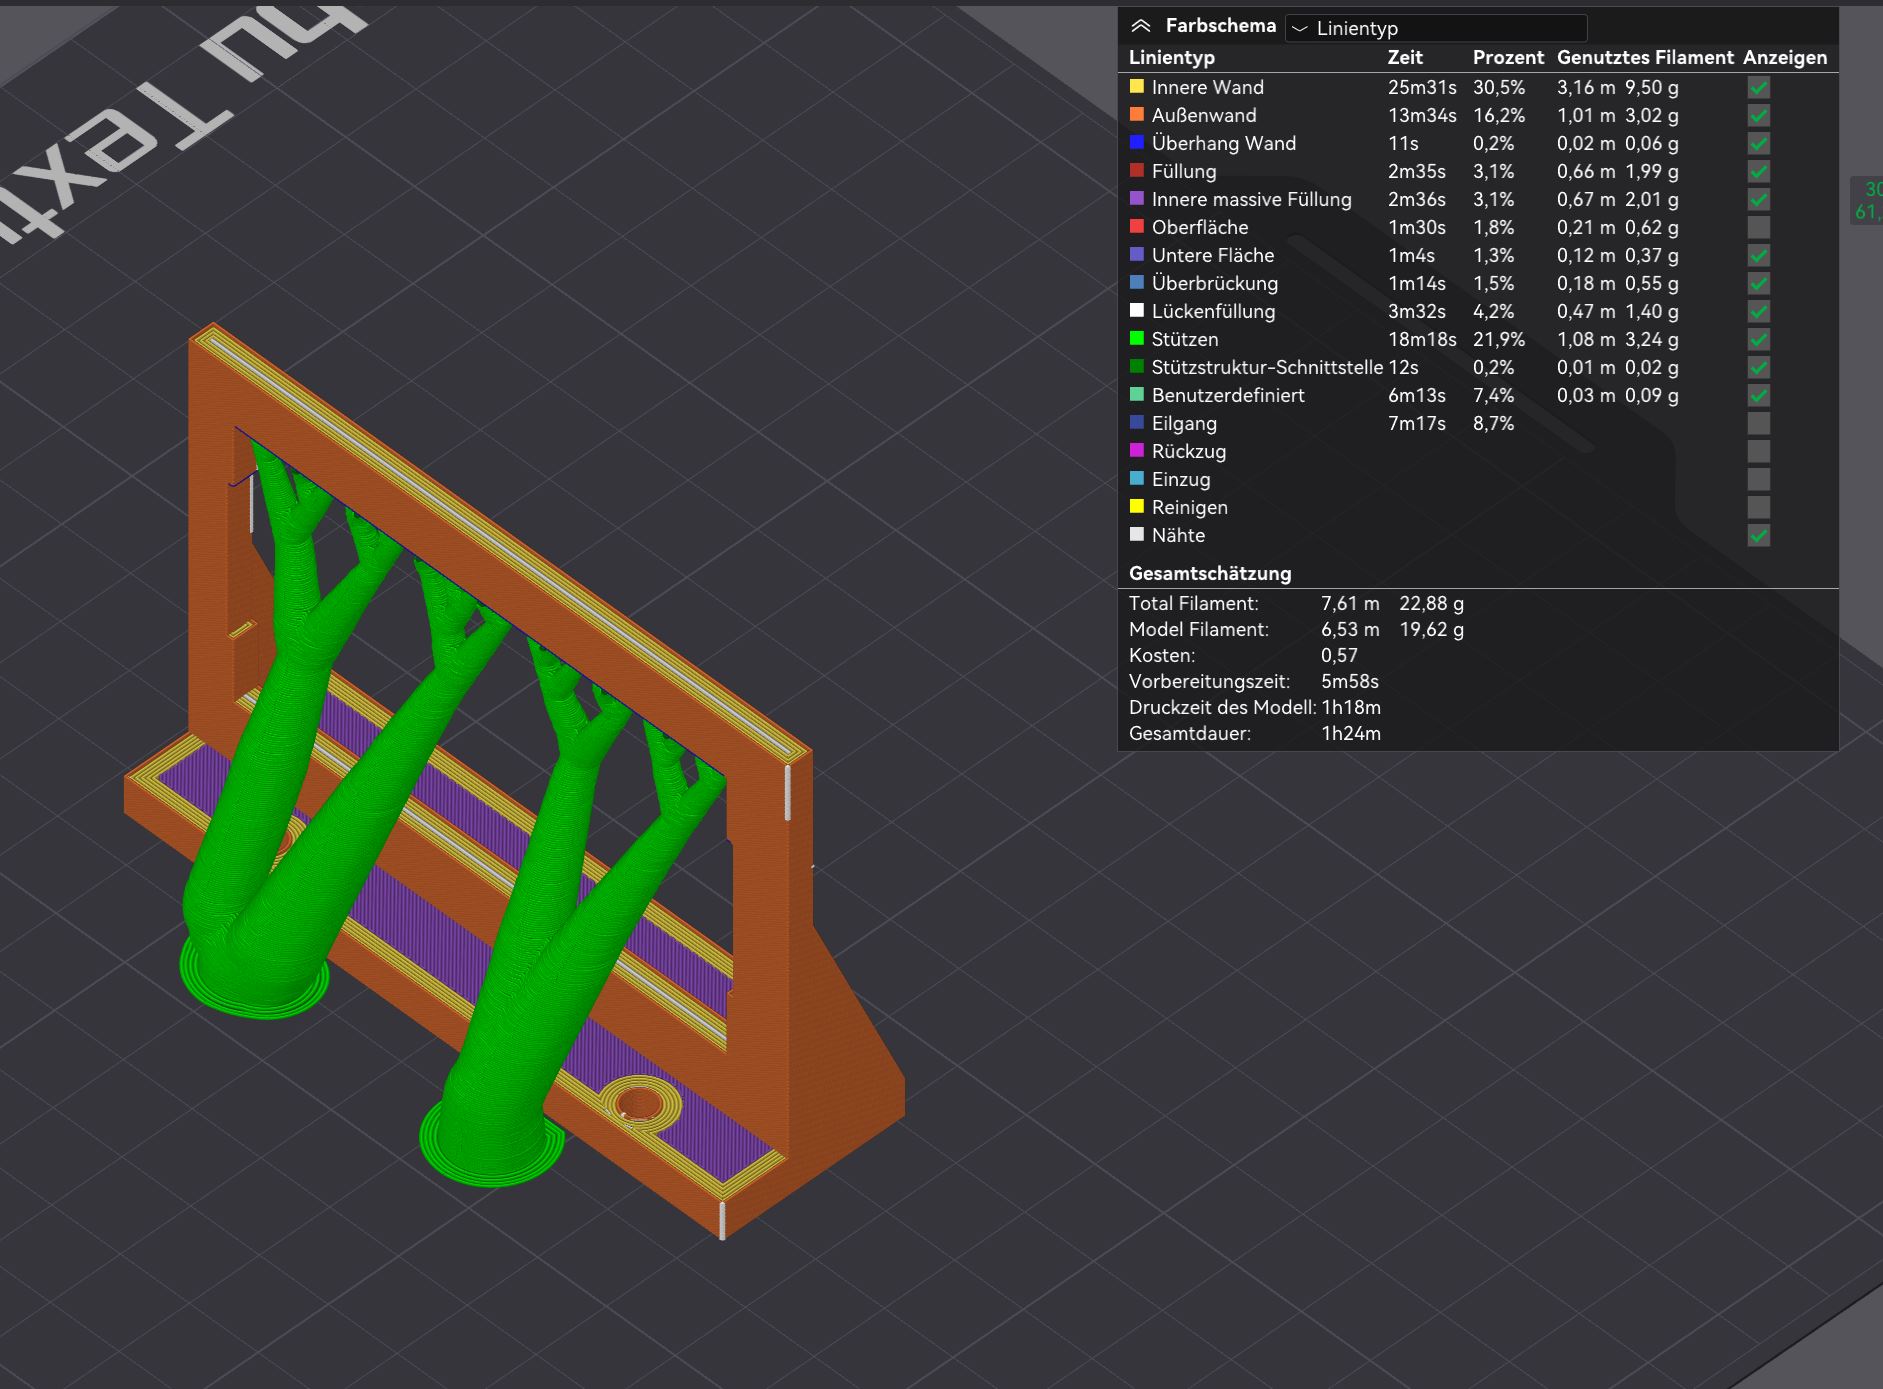This screenshot has width=1883, height=1389.
Task: Uncheck the Außenwand visibility checkbox
Action: click(x=1759, y=116)
